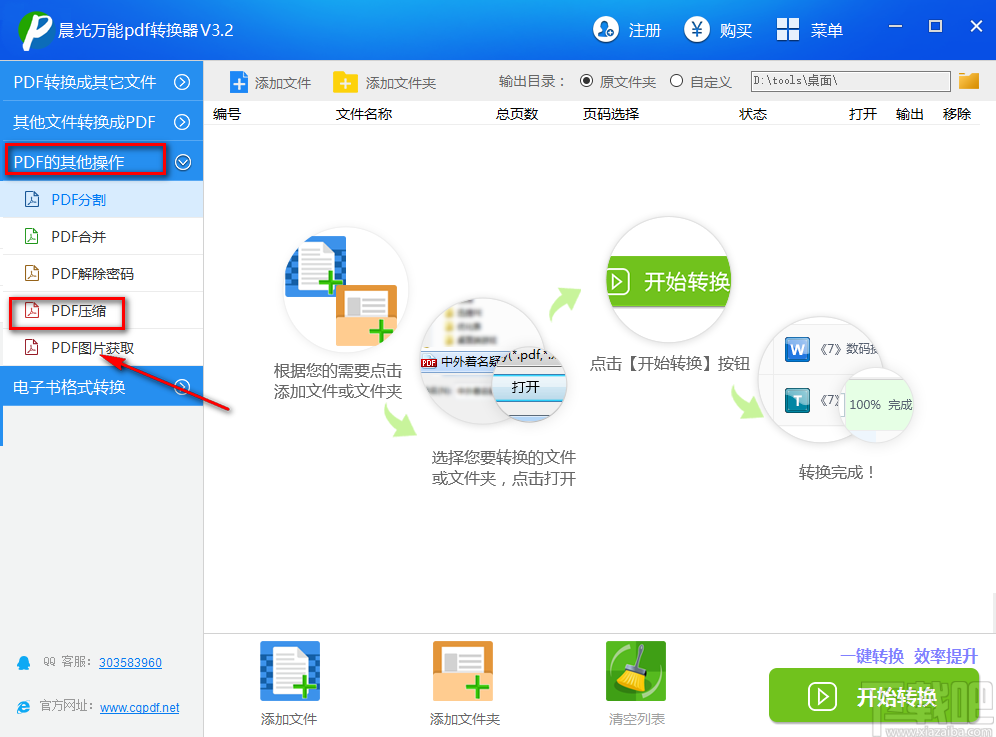Click toolbar 添加文件夹 text
The image size is (996, 737).
[401, 83]
